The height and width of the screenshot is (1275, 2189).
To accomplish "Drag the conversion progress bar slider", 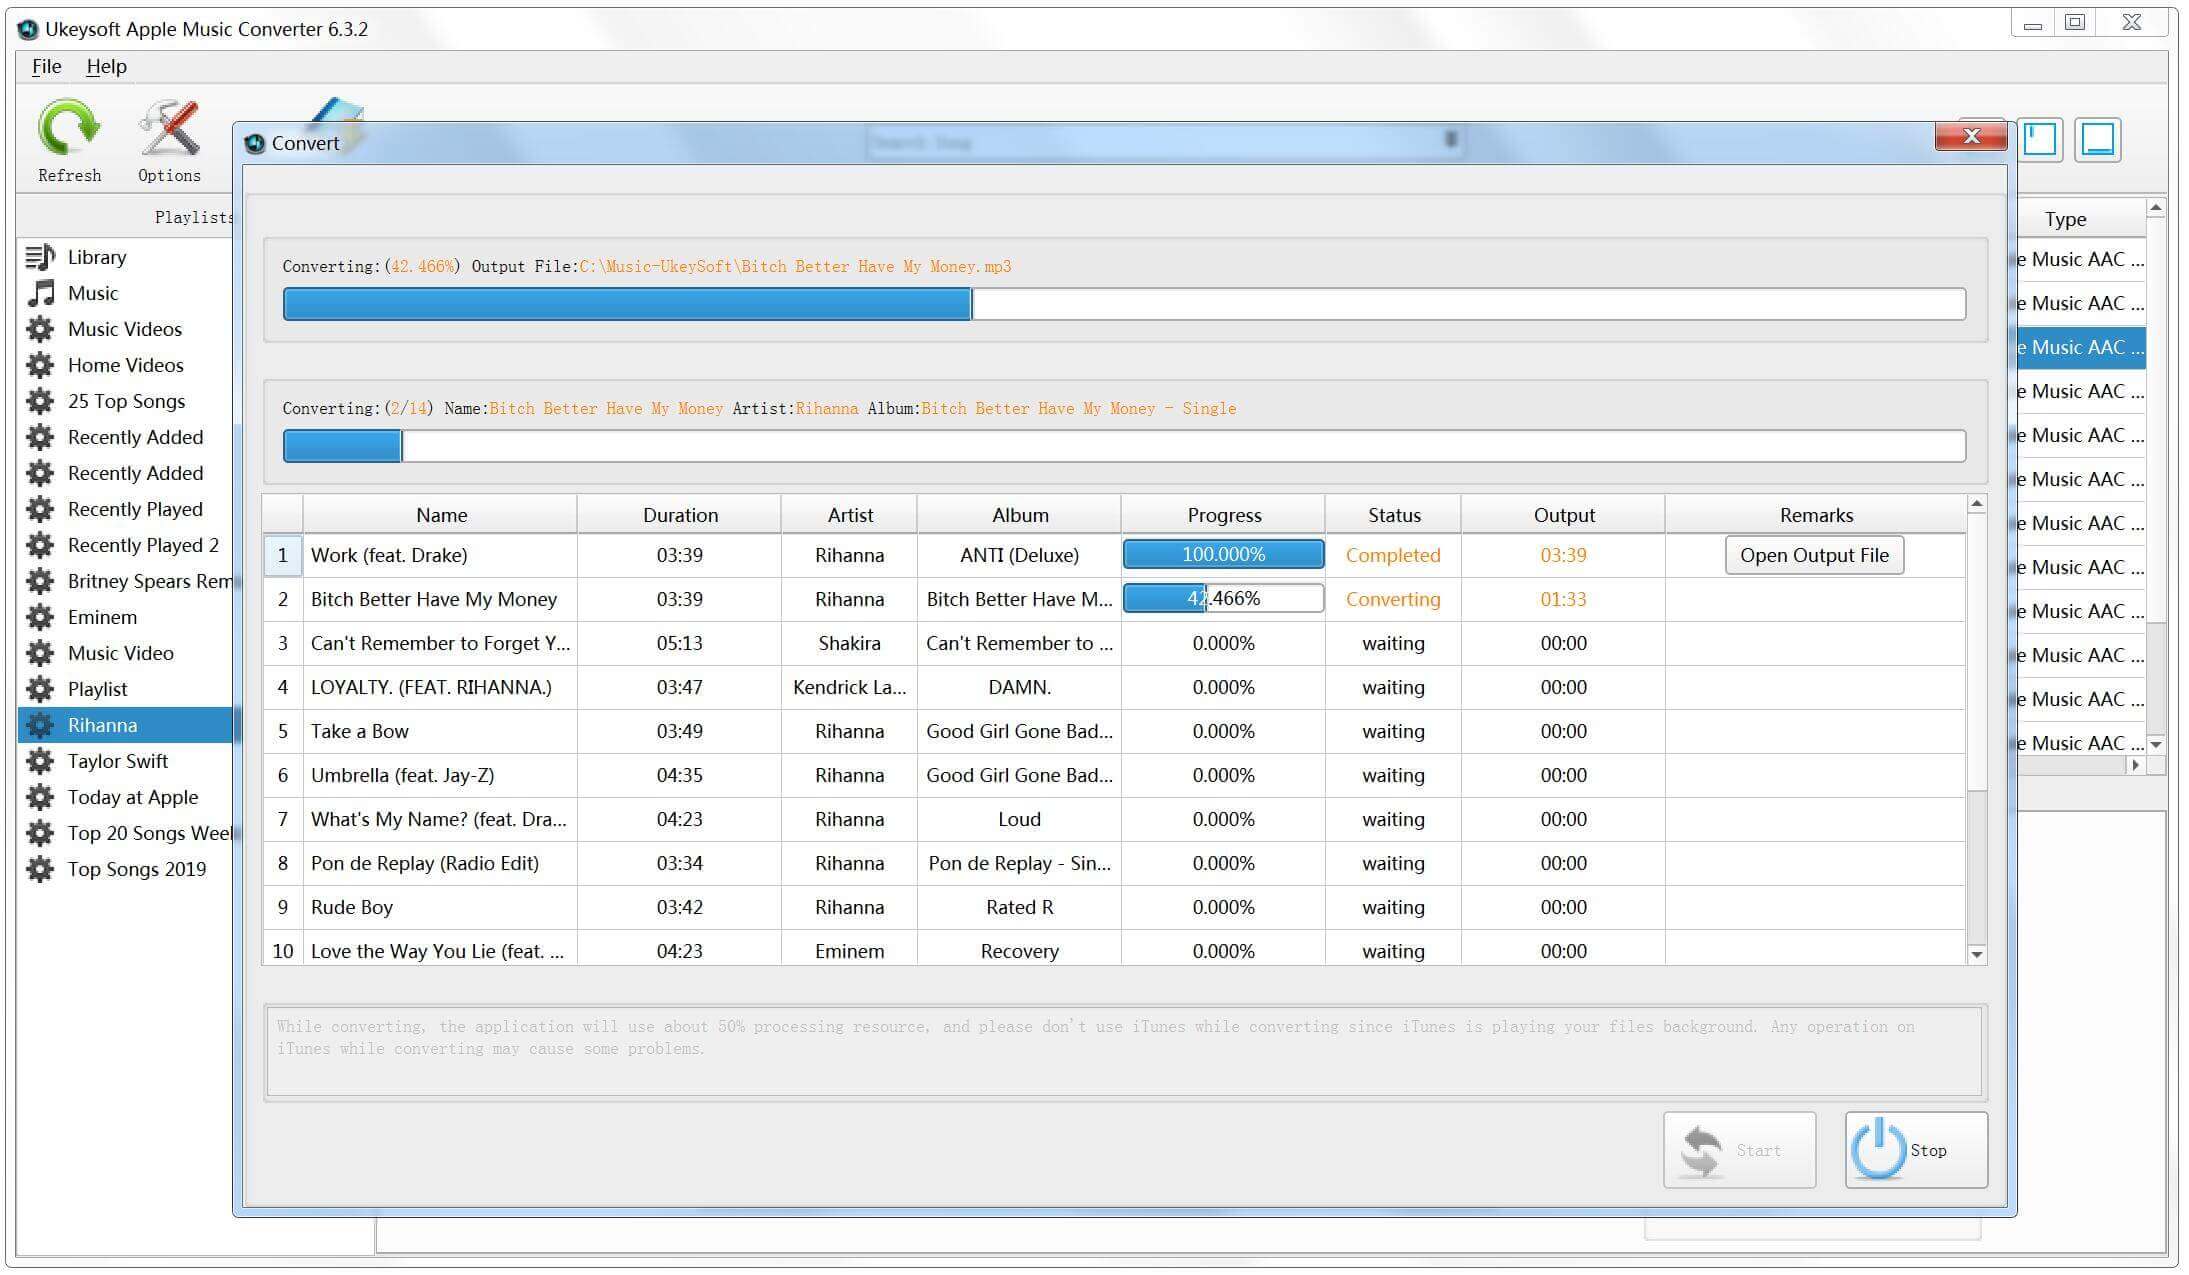I will point(968,302).
